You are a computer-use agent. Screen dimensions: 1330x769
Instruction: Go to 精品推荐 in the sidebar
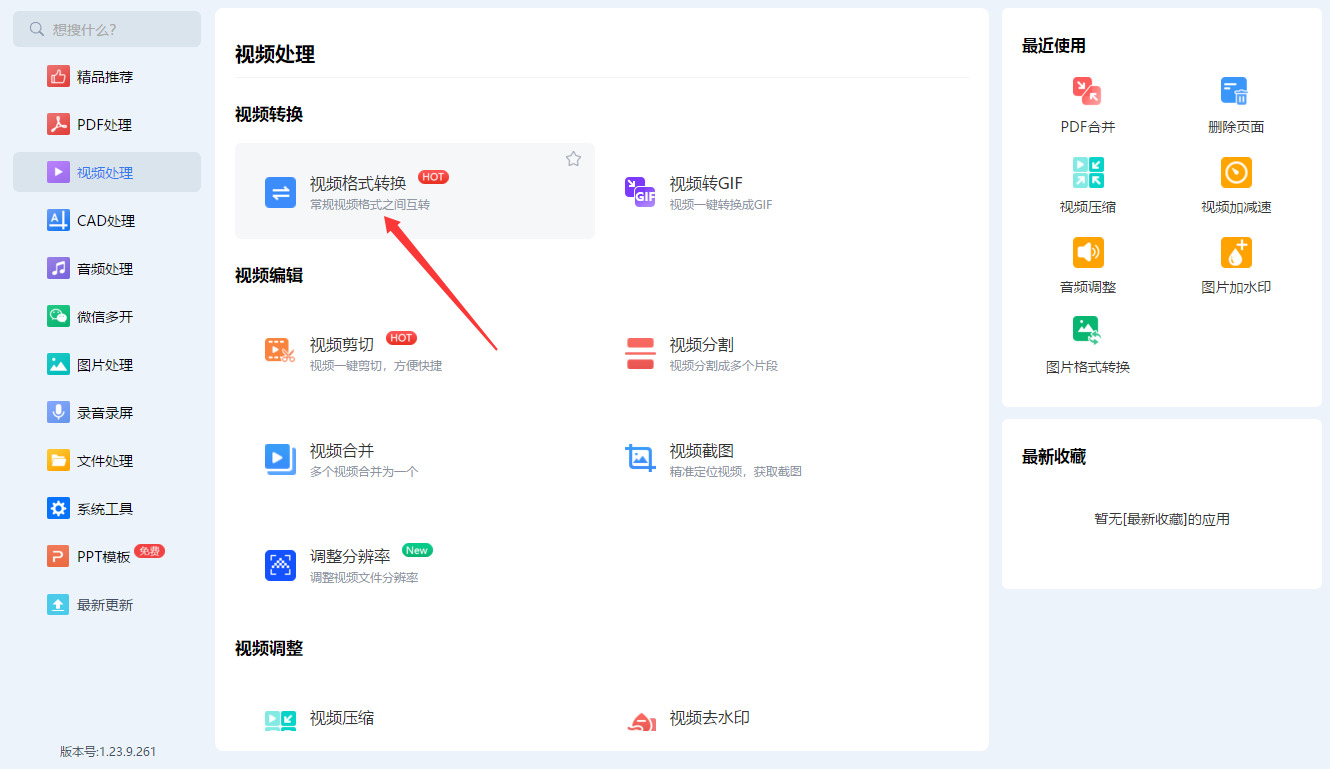107,76
